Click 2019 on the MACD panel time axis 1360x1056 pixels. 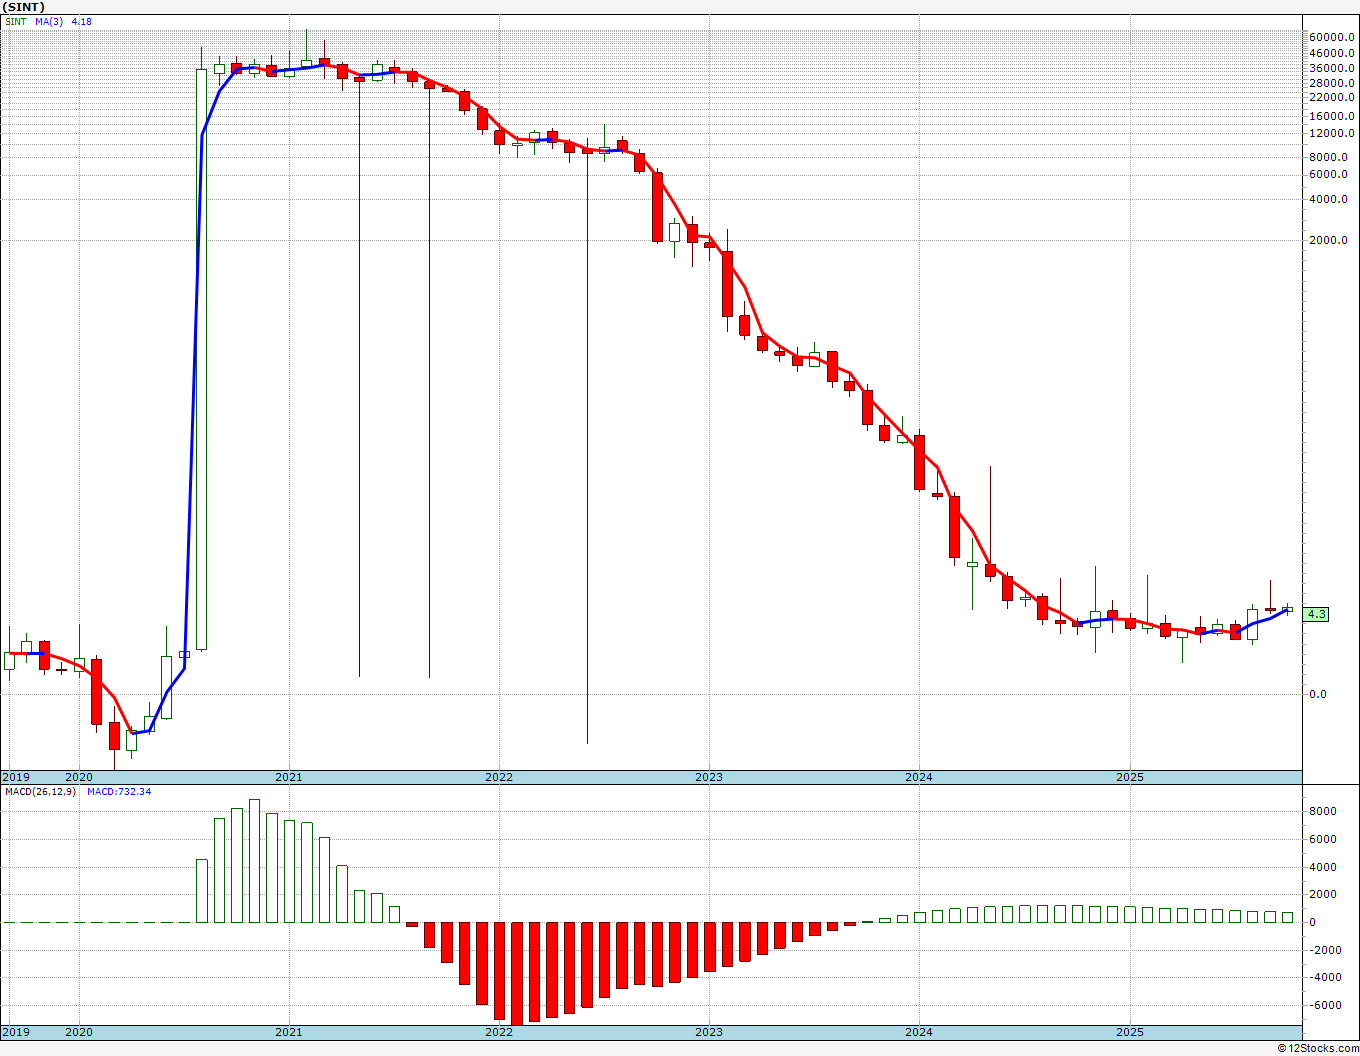pos(16,1031)
